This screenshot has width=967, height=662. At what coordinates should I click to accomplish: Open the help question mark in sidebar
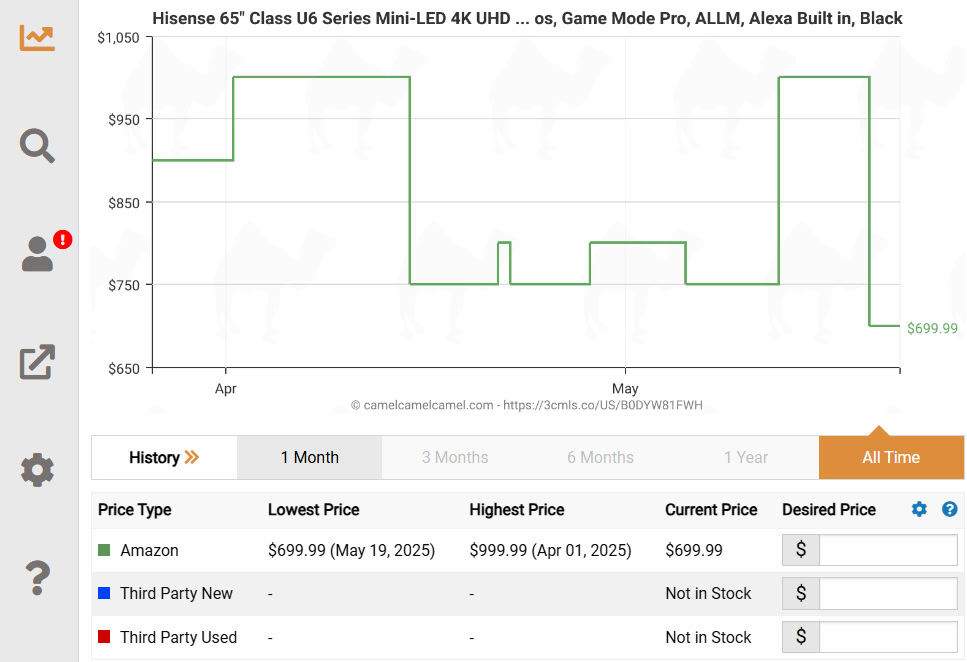point(37,578)
